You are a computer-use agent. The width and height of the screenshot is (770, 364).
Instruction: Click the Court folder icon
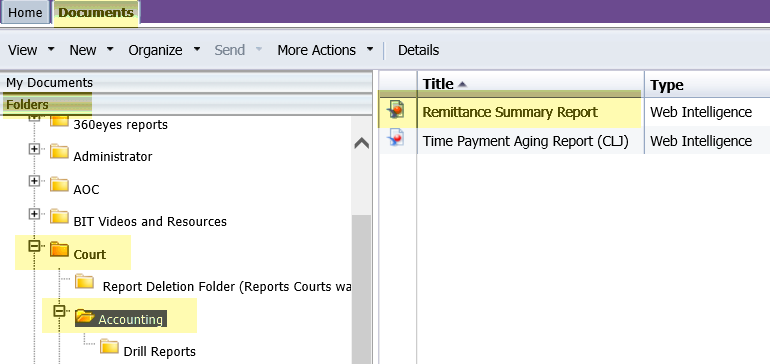[x=59, y=249]
